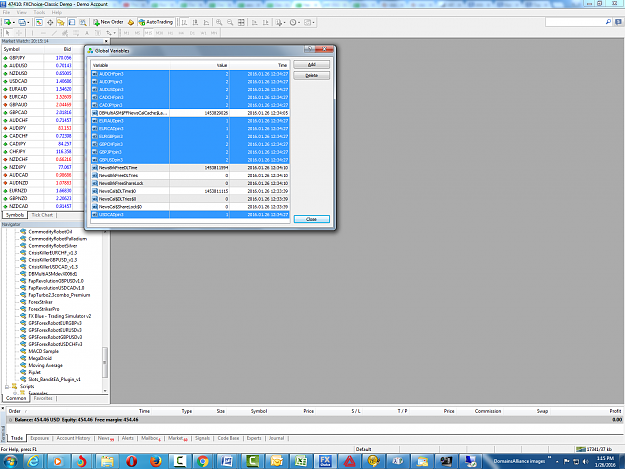Toggle the Terminal window icon
The height and width of the screenshot is (469, 625).
pyautogui.click(x=72, y=22)
